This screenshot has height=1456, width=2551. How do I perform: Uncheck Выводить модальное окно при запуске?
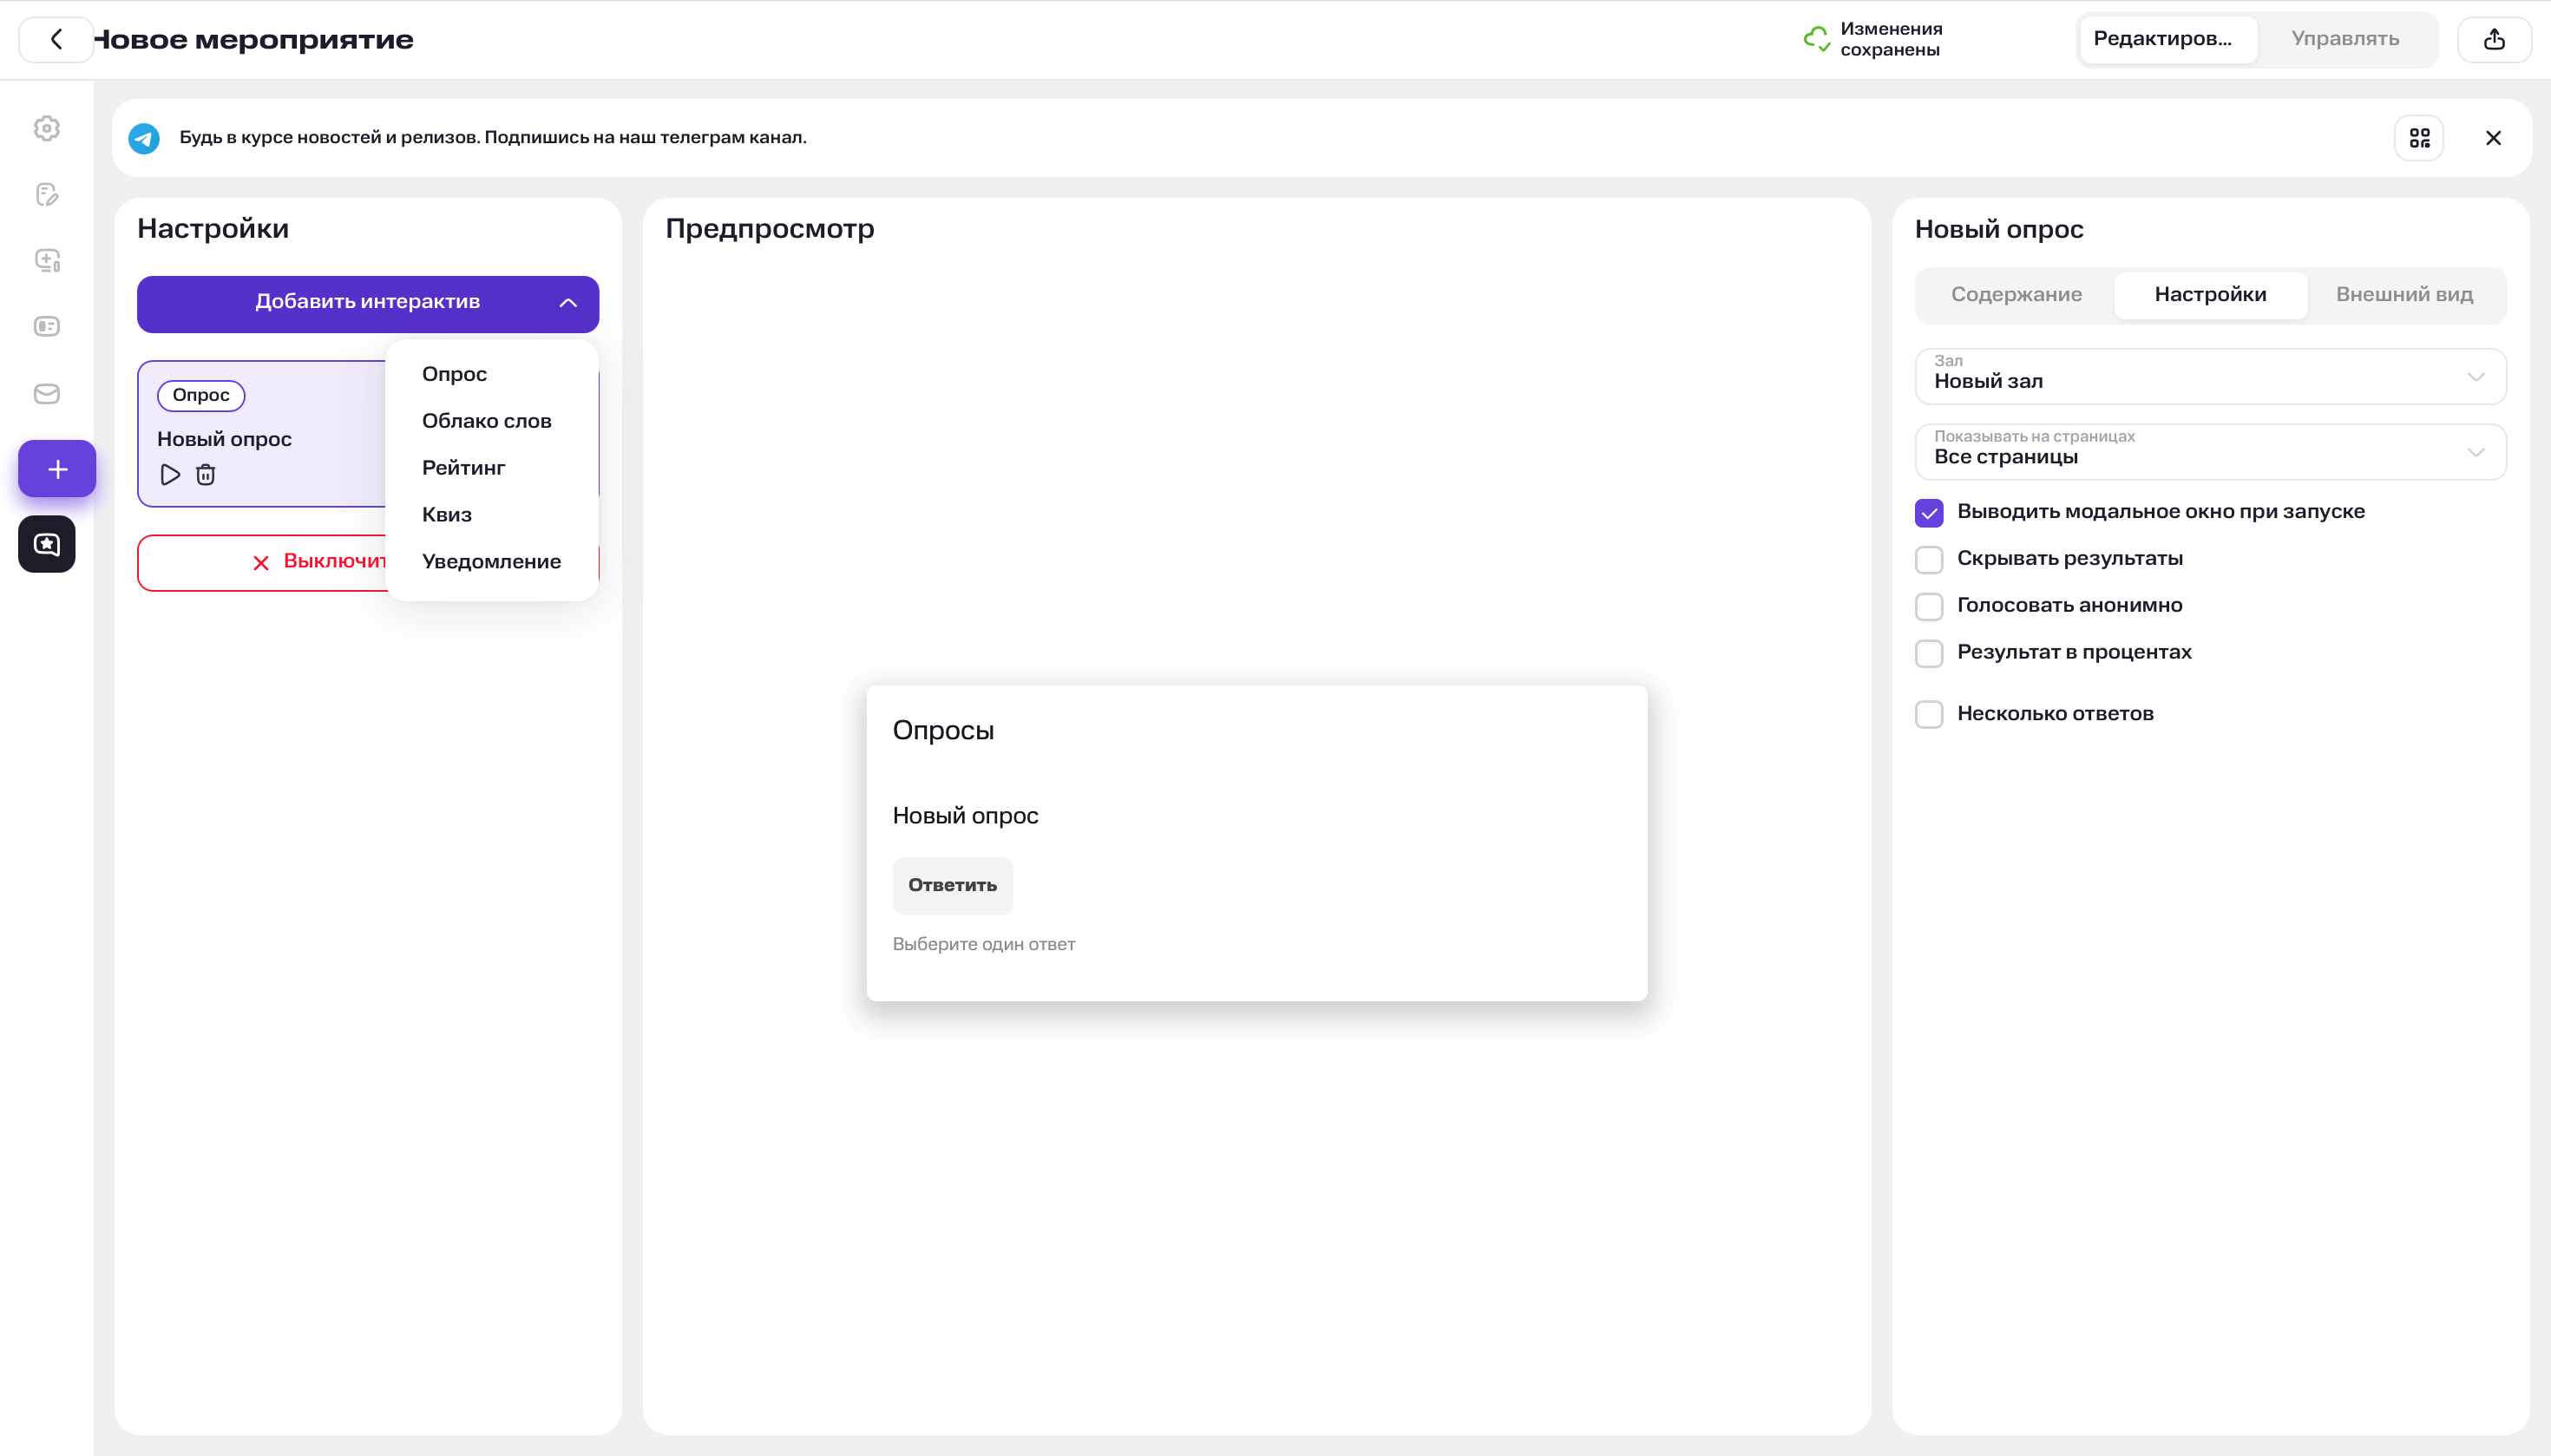1929,513
